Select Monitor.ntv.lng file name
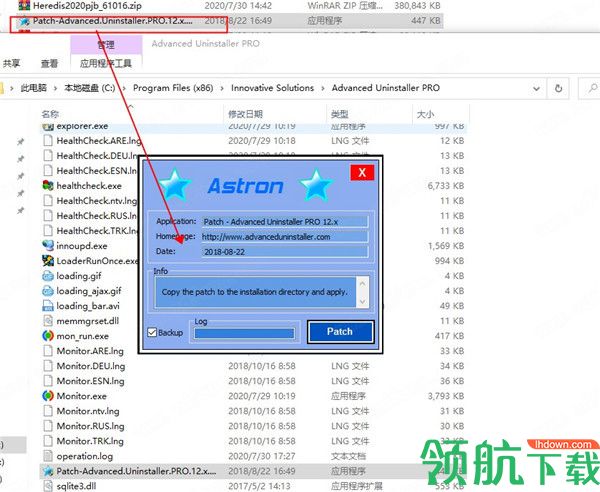Screen dimensions: 600x492 pyautogui.click(x=88, y=411)
